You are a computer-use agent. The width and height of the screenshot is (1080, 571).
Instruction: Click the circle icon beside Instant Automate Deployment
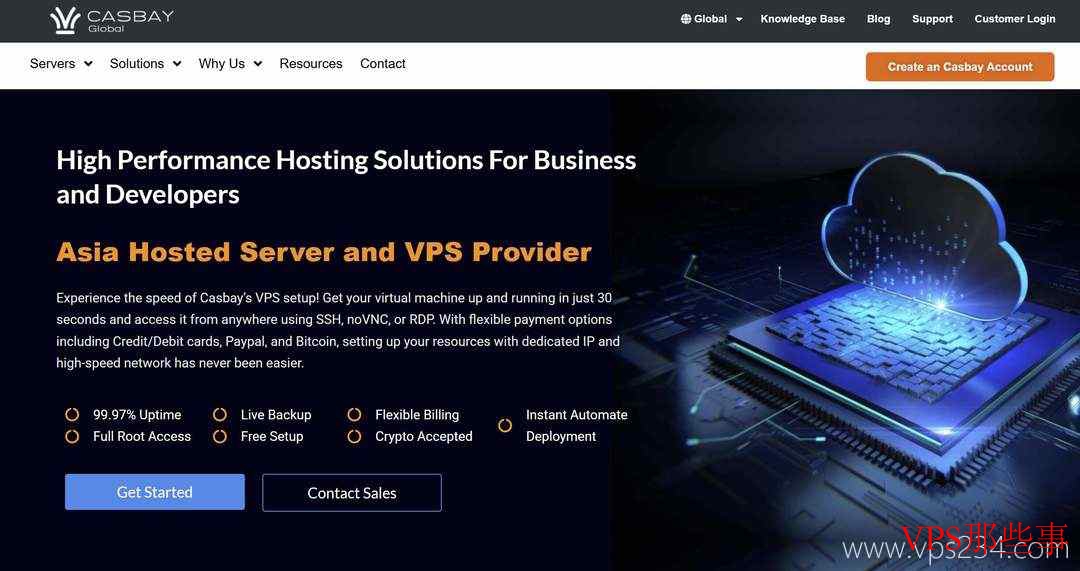pyautogui.click(x=505, y=426)
